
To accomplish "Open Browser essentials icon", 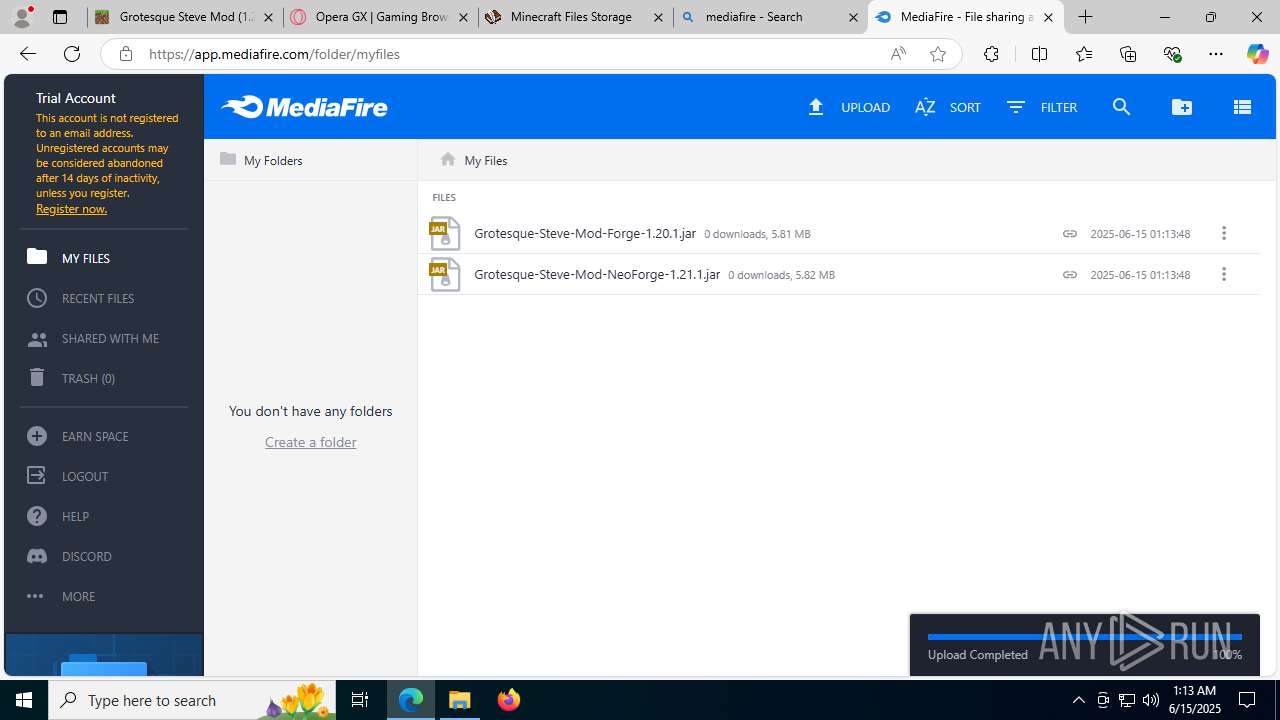I will click(1172, 54).
